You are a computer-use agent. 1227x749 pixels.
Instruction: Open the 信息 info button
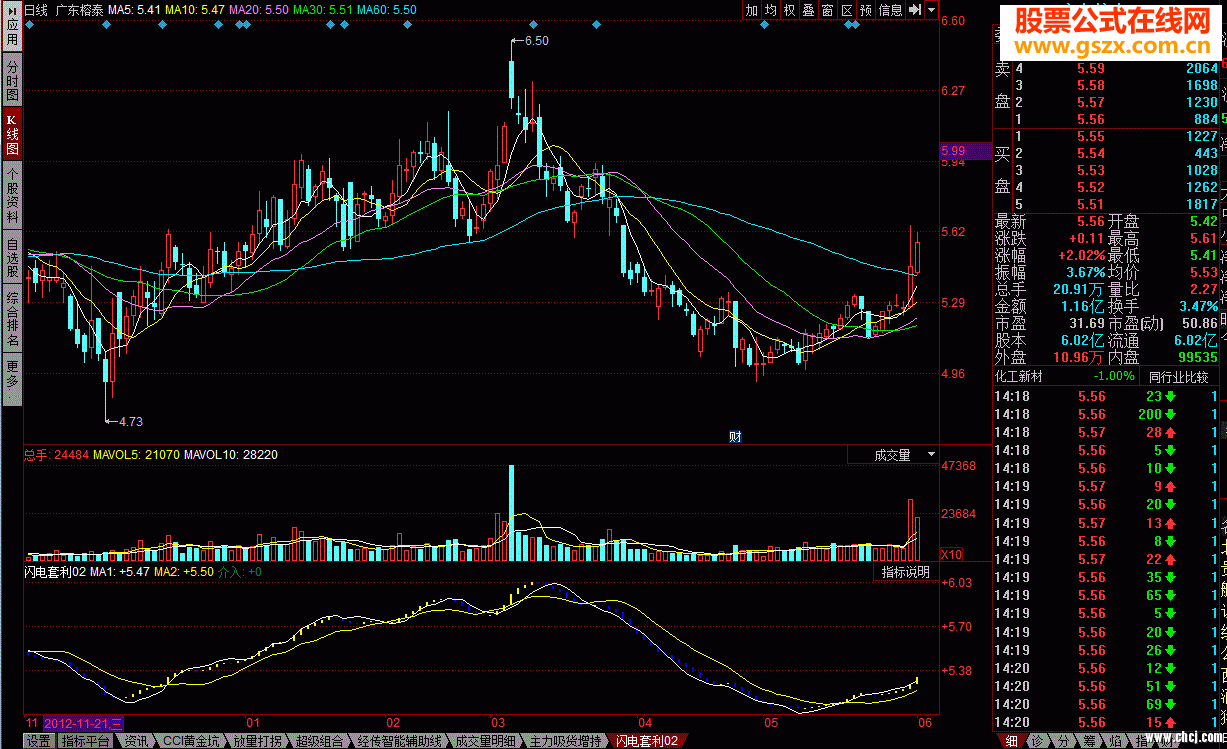click(891, 10)
